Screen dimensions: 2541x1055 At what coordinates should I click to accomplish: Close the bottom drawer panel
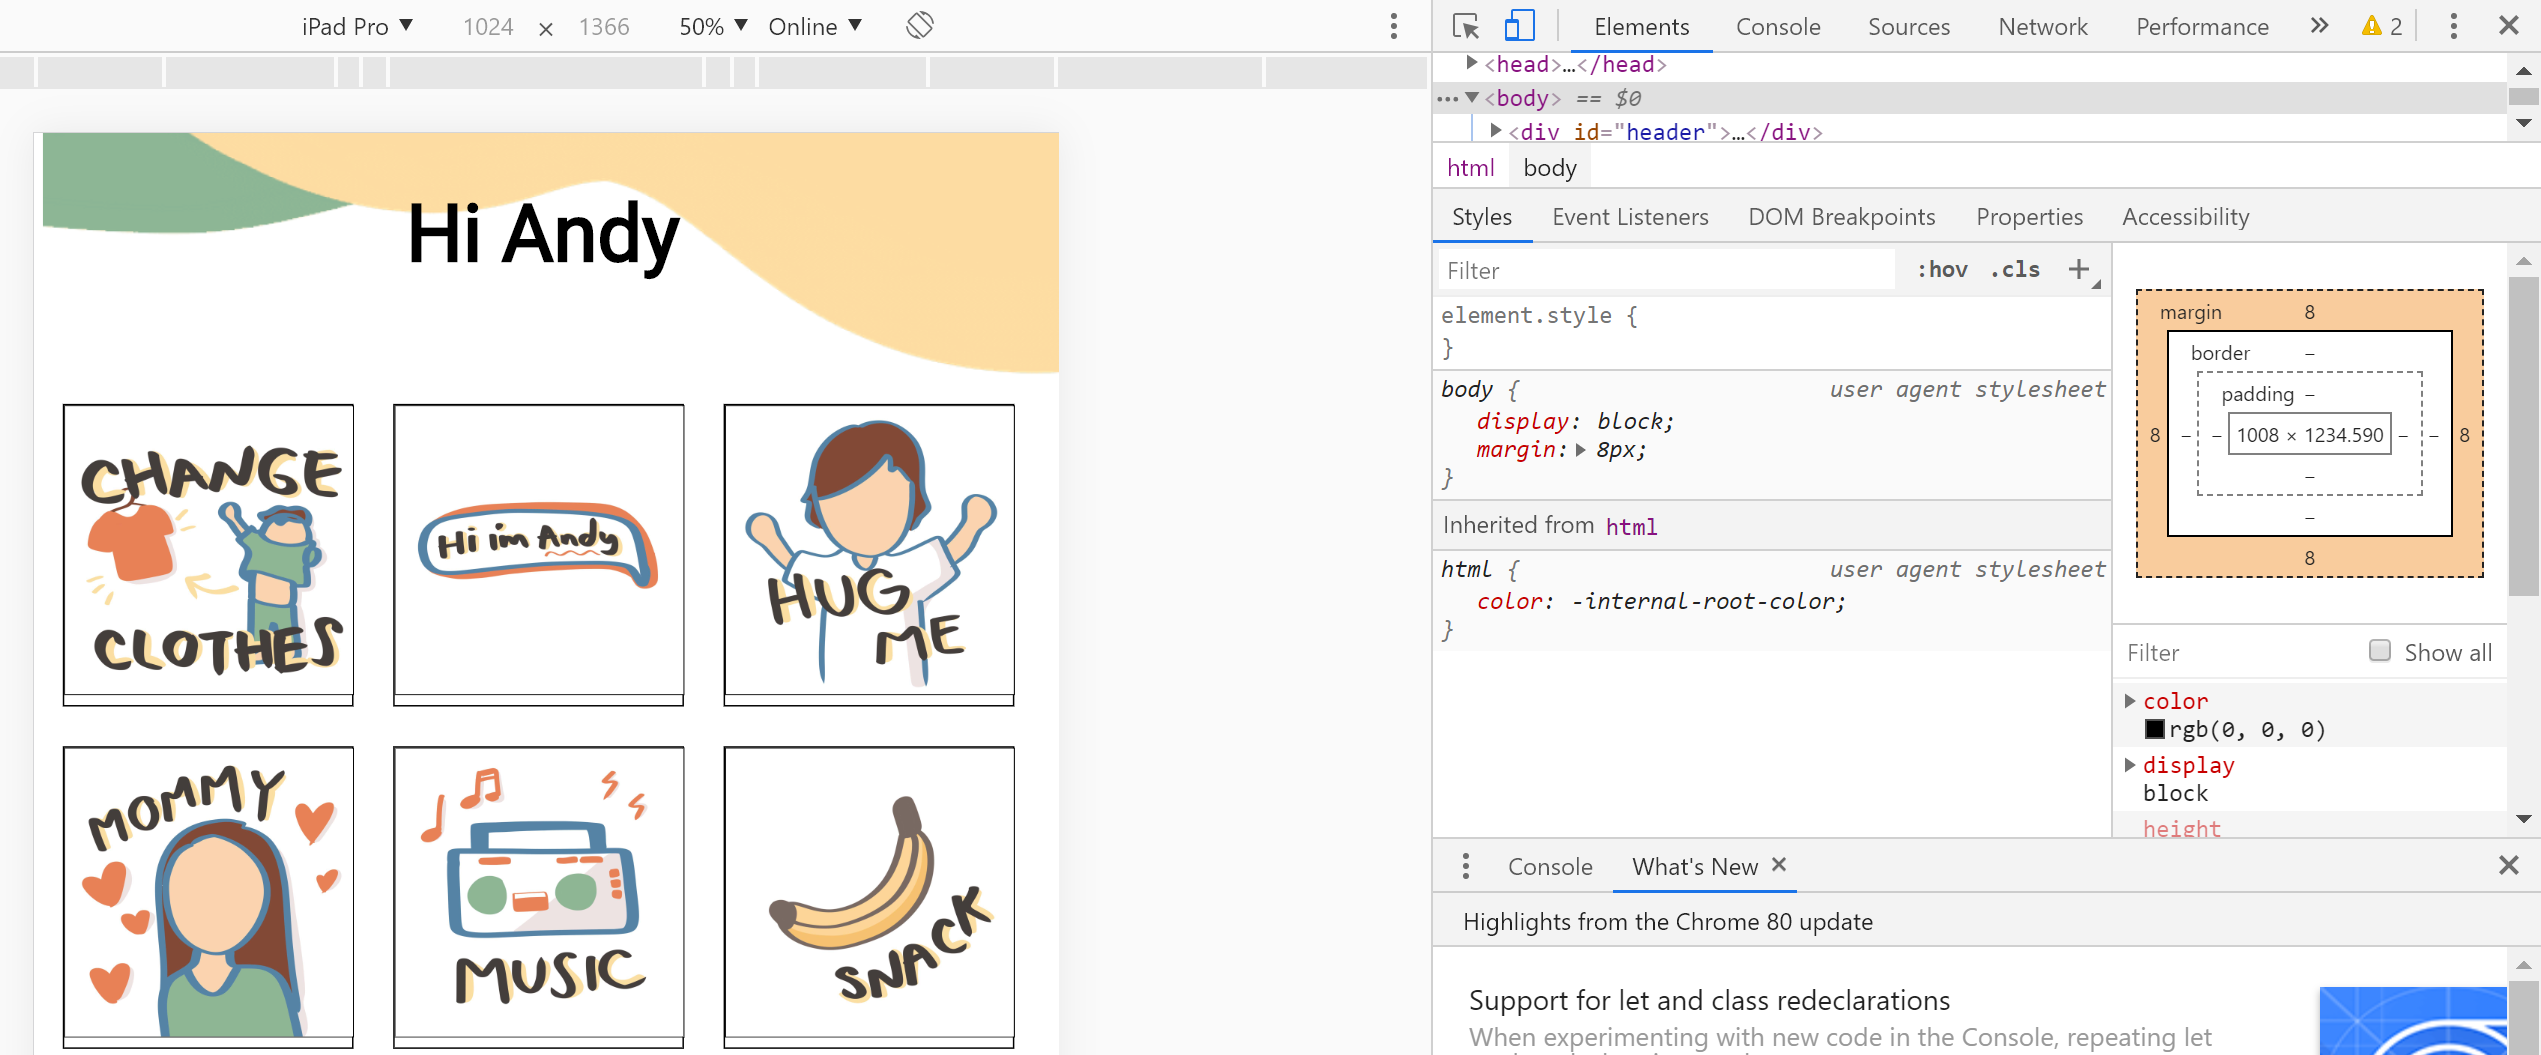click(2509, 865)
